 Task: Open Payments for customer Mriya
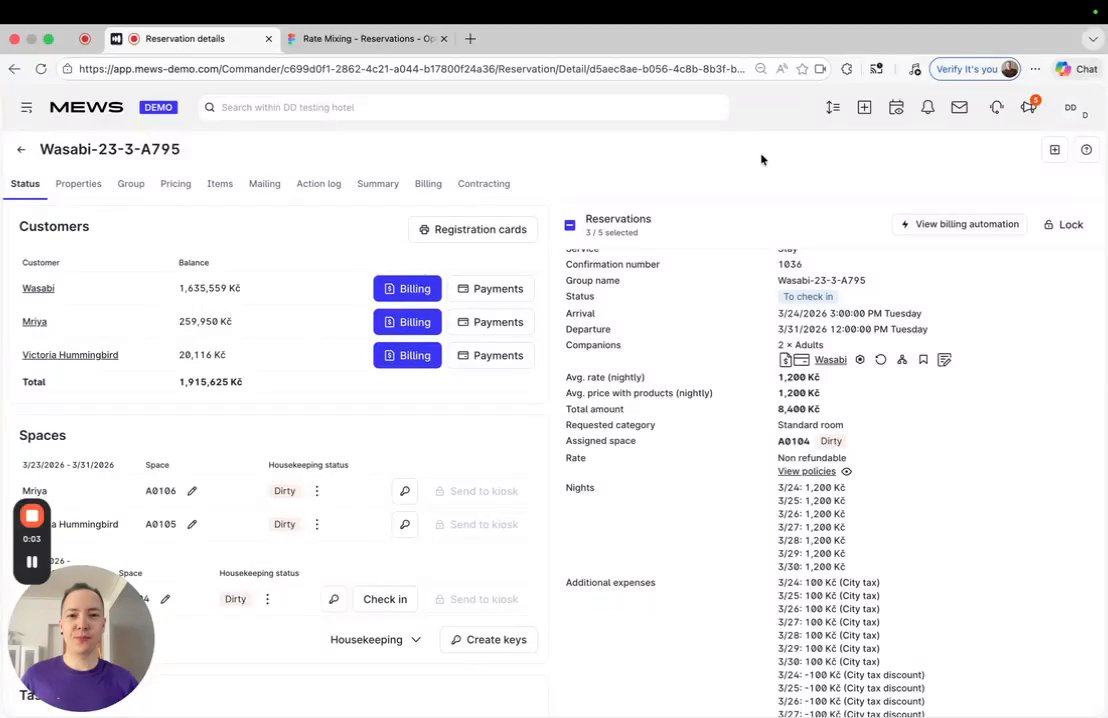pyautogui.click(x=490, y=322)
